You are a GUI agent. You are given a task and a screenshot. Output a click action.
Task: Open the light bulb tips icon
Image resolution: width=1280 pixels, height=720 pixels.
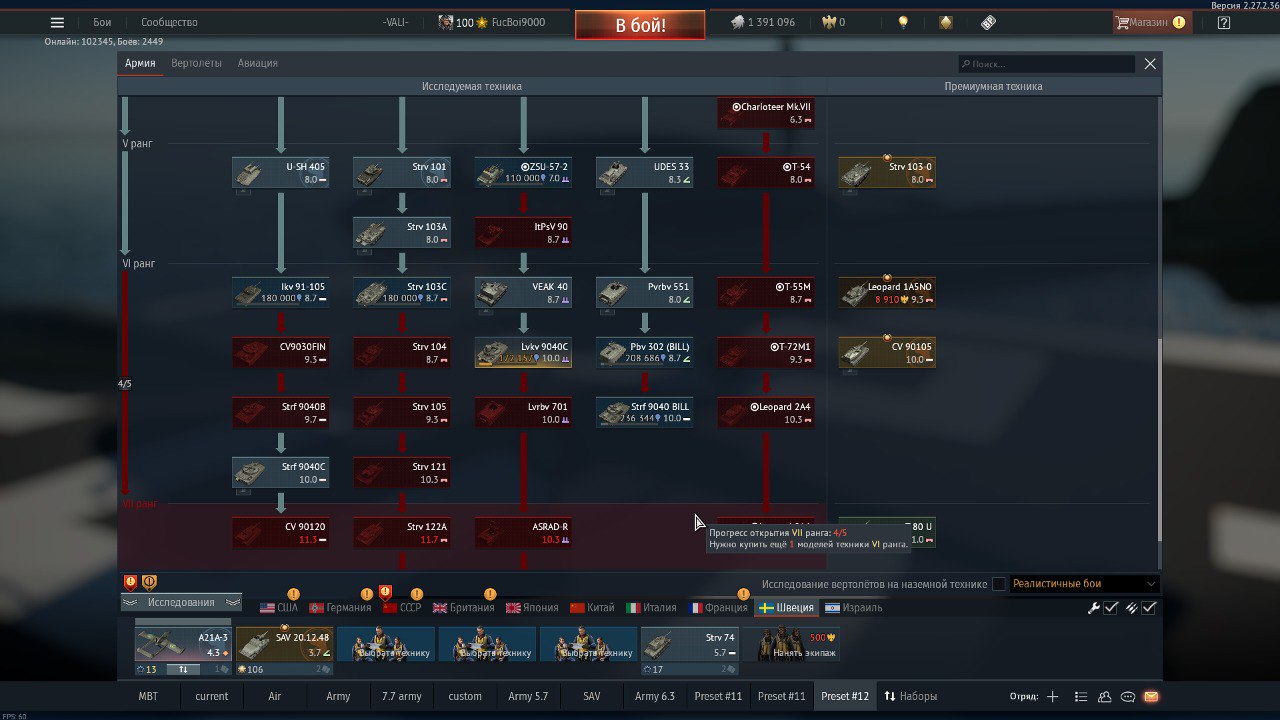pyautogui.click(x=903, y=22)
